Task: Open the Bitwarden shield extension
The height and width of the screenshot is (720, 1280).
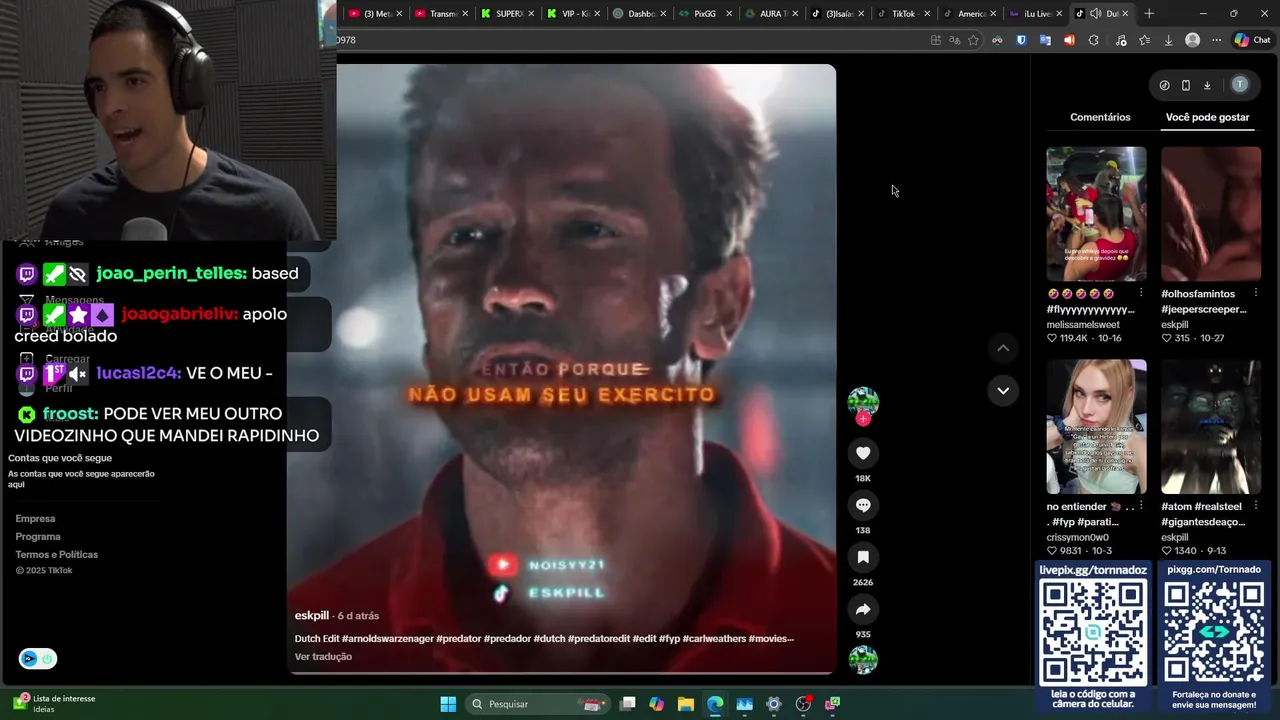Action: pyautogui.click(x=1021, y=40)
